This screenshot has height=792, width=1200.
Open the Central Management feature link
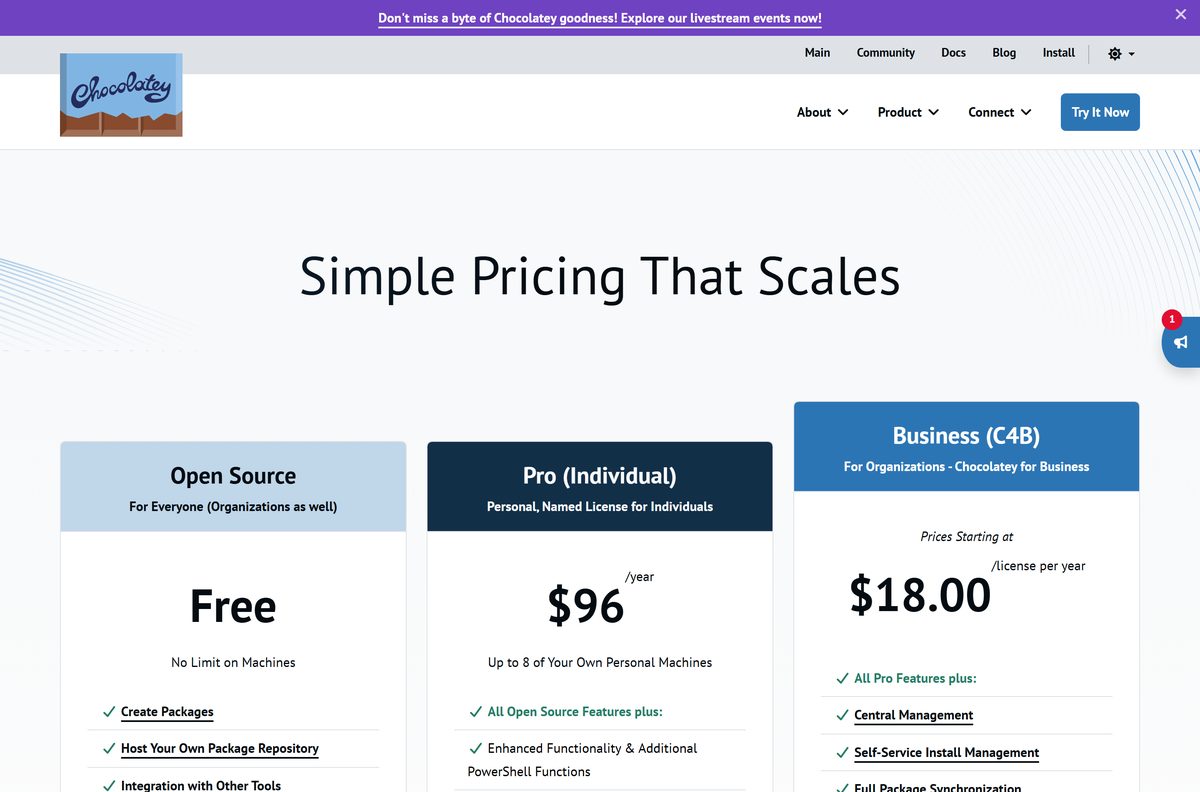pyautogui.click(x=914, y=715)
